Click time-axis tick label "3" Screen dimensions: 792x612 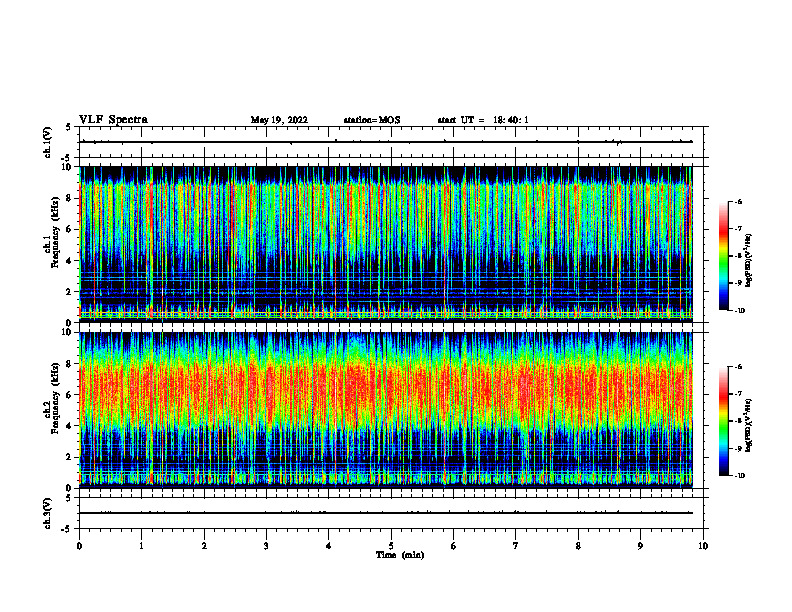point(266,546)
